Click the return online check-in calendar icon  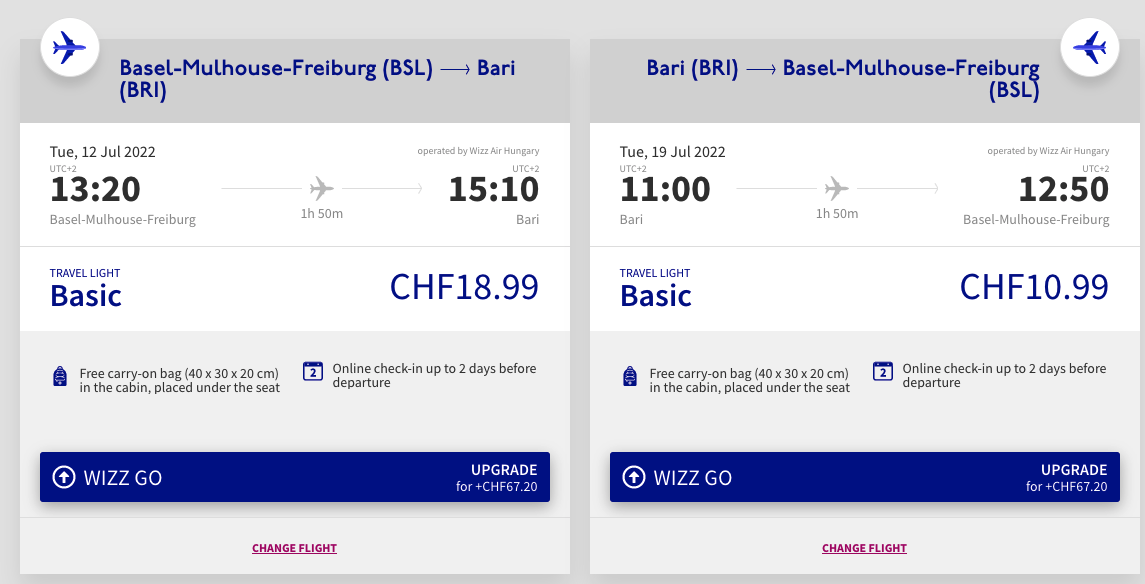point(882,371)
